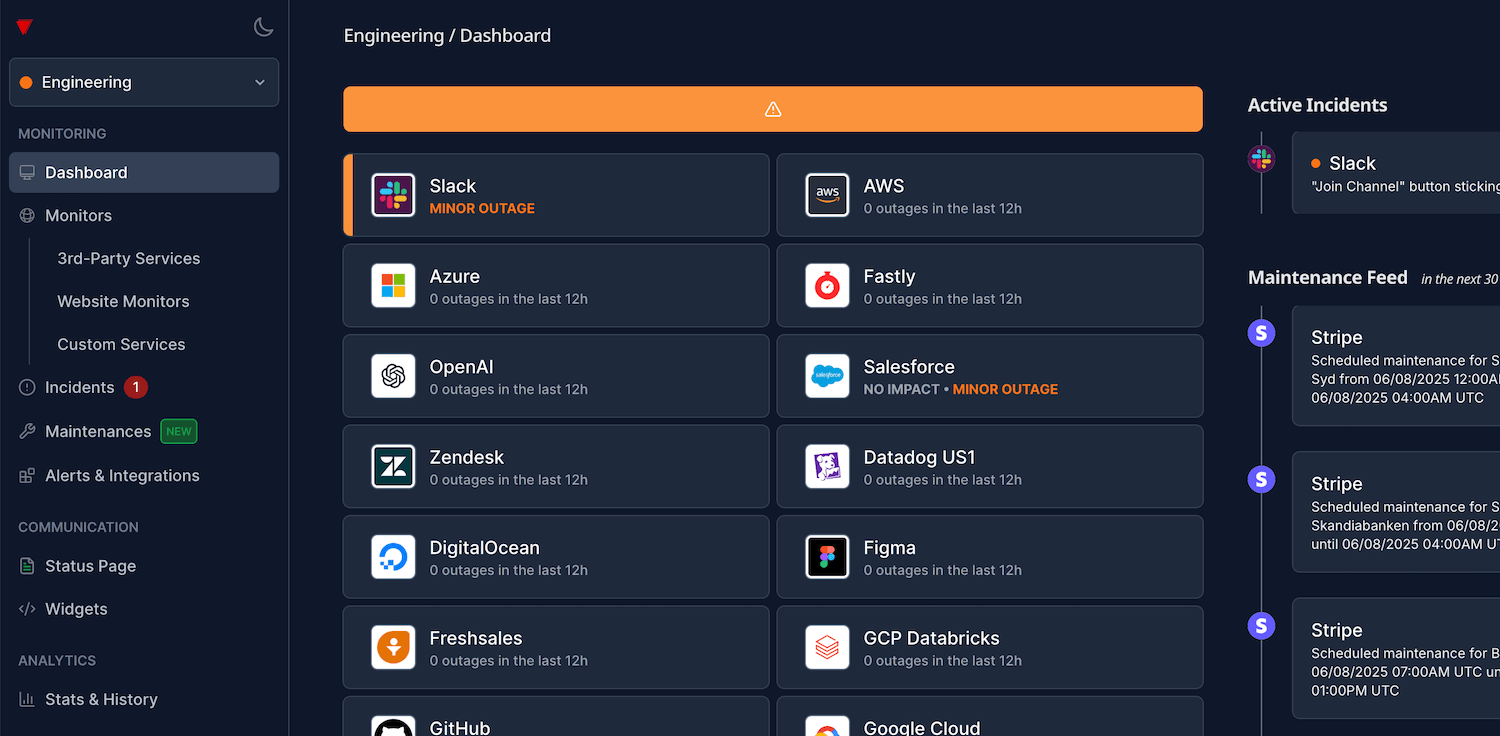The height and width of the screenshot is (736, 1500).
Task: Click "0 outages in the last 12h" under Figma
Action: click(x=943, y=570)
